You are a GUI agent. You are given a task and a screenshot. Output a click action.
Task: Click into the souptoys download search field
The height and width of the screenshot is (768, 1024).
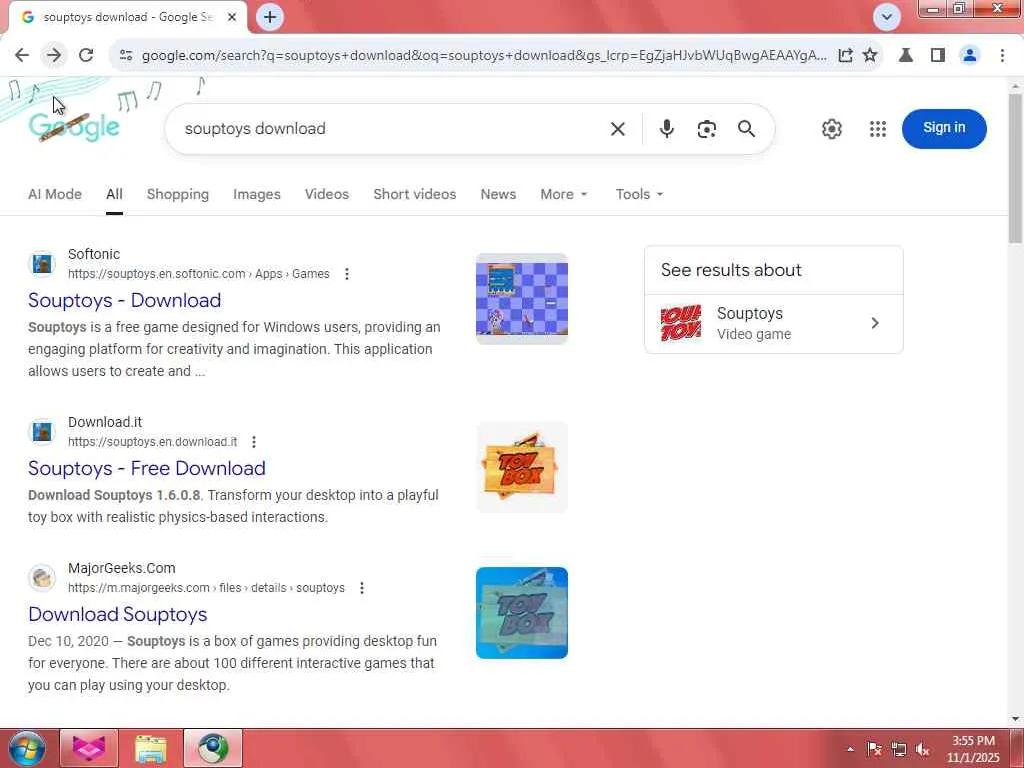(385, 129)
